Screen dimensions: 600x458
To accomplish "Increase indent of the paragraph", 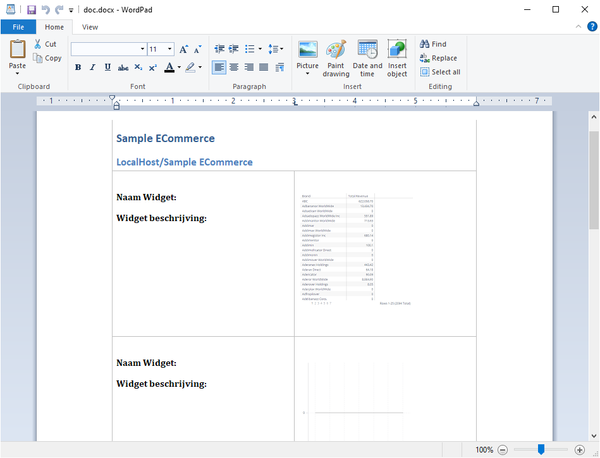I will [x=234, y=48].
